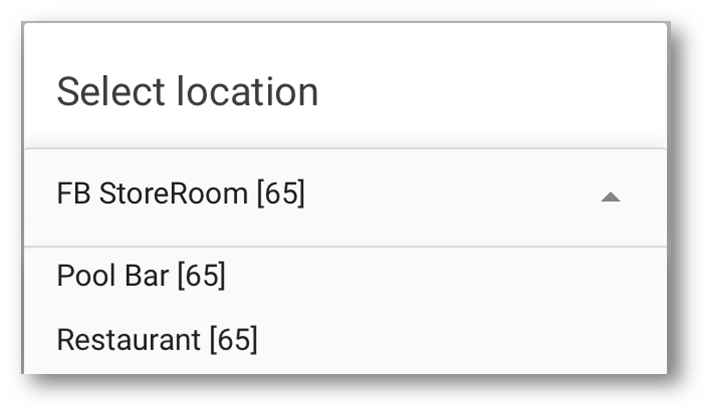This screenshot has width=713, height=416.
Task: Select the last visible option, Restaurant [65]
Action: click(x=157, y=340)
